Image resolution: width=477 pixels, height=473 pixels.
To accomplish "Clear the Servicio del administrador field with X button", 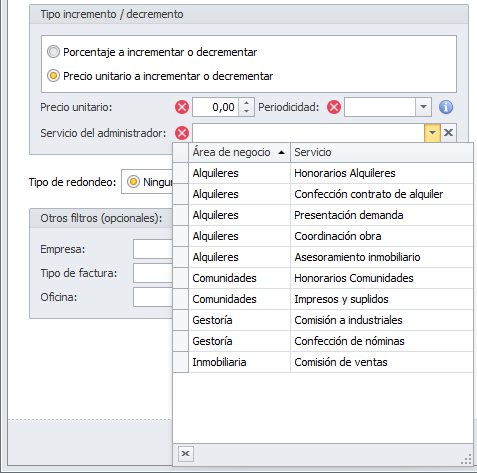I will coord(448,133).
